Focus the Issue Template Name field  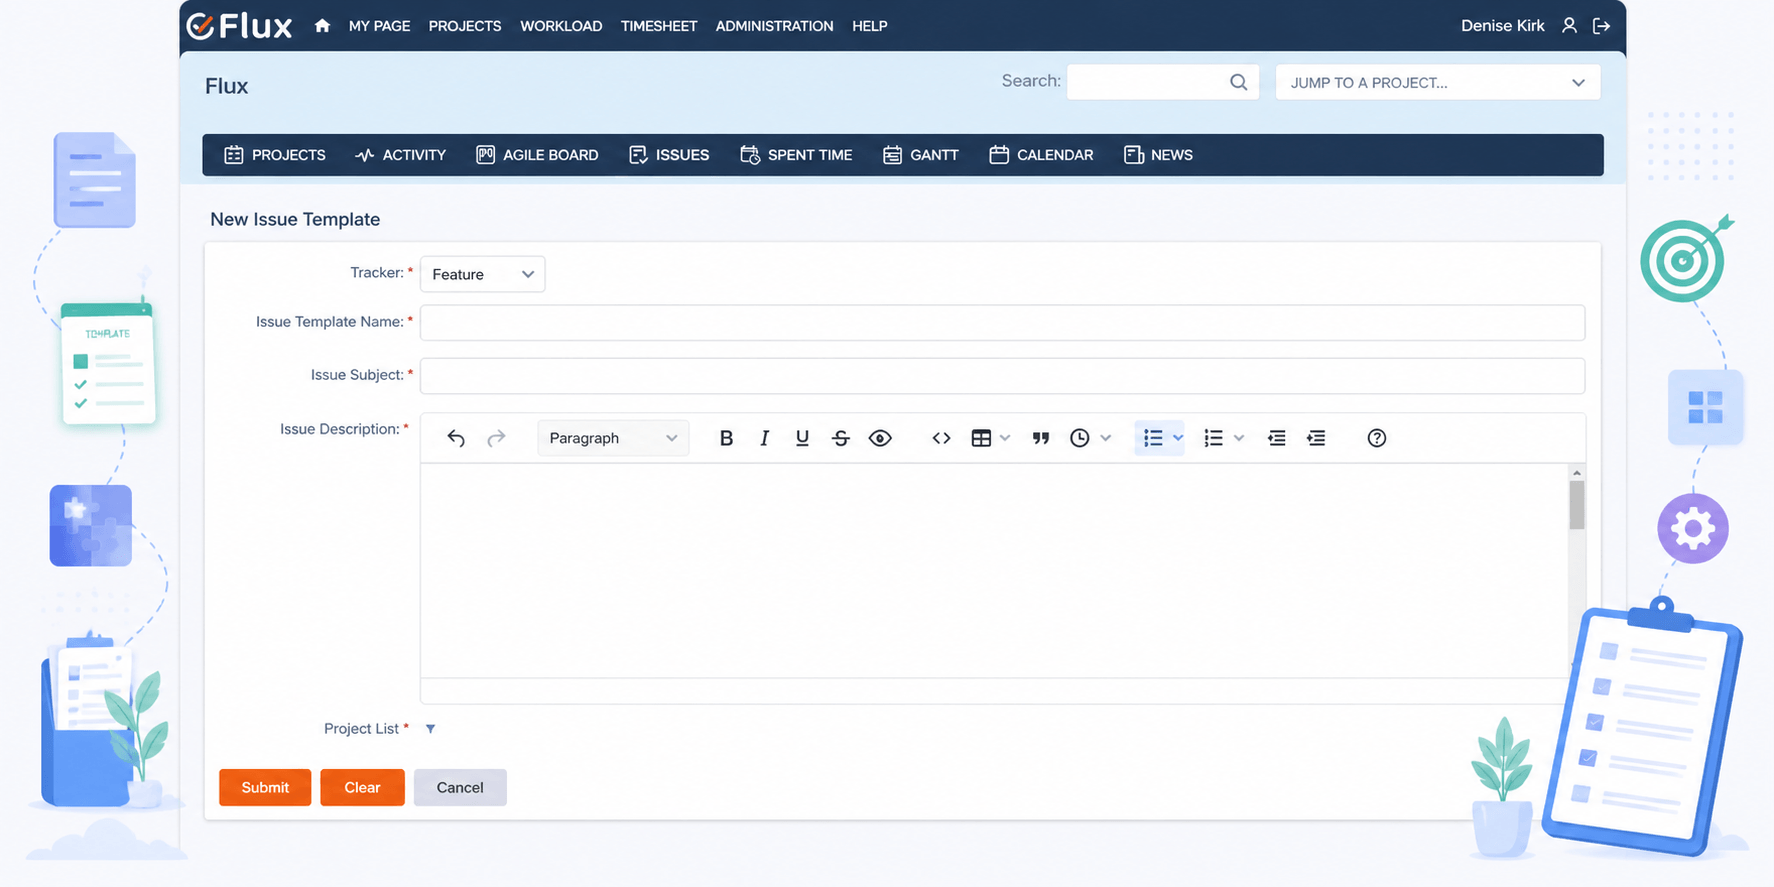[1002, 322]
